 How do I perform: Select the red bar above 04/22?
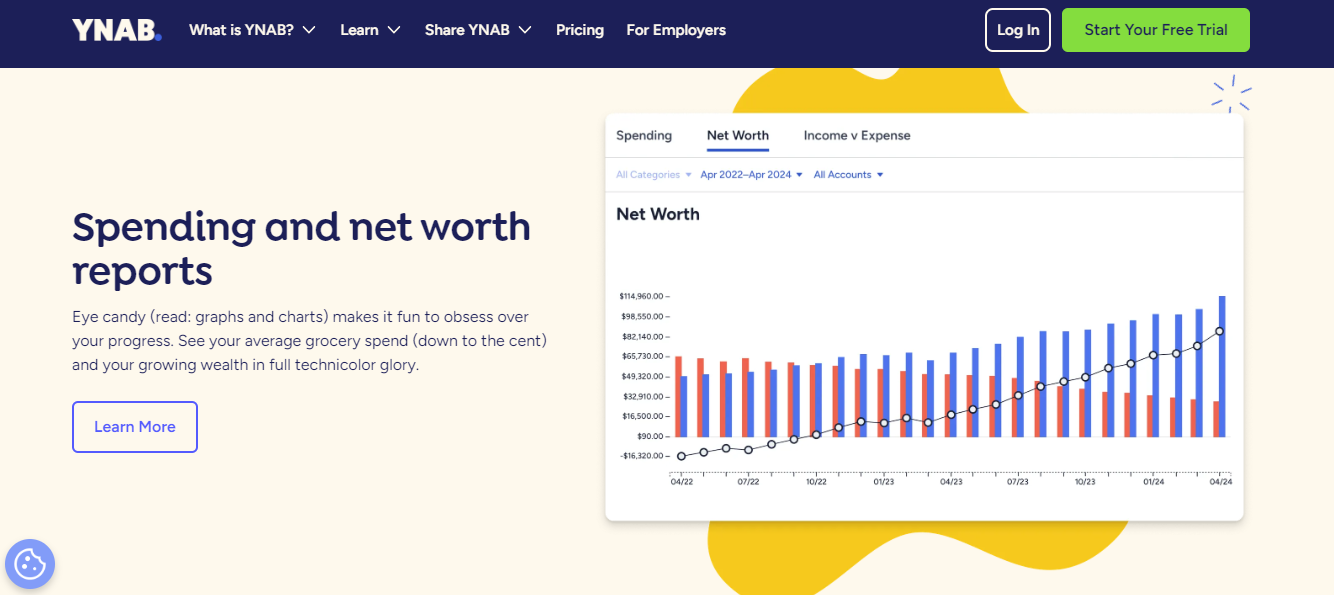678,397
